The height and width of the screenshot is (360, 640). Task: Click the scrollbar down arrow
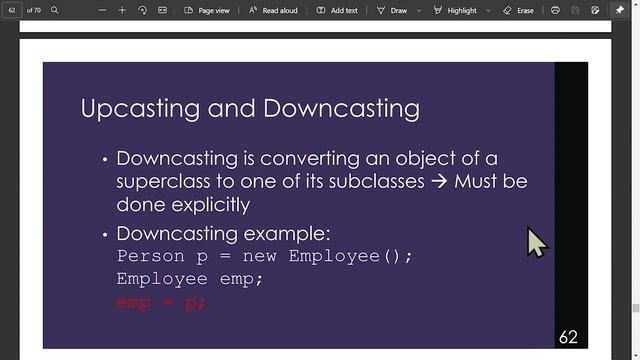tap(636, 356)
